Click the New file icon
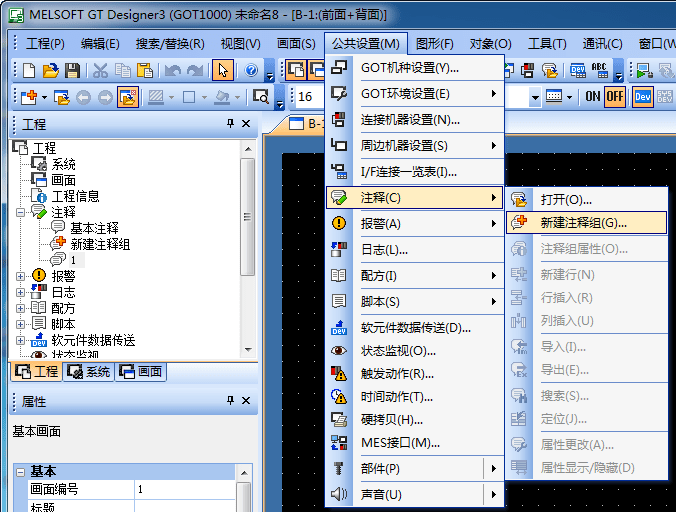Screen dimensions: 676x512 tap(29, 70)
